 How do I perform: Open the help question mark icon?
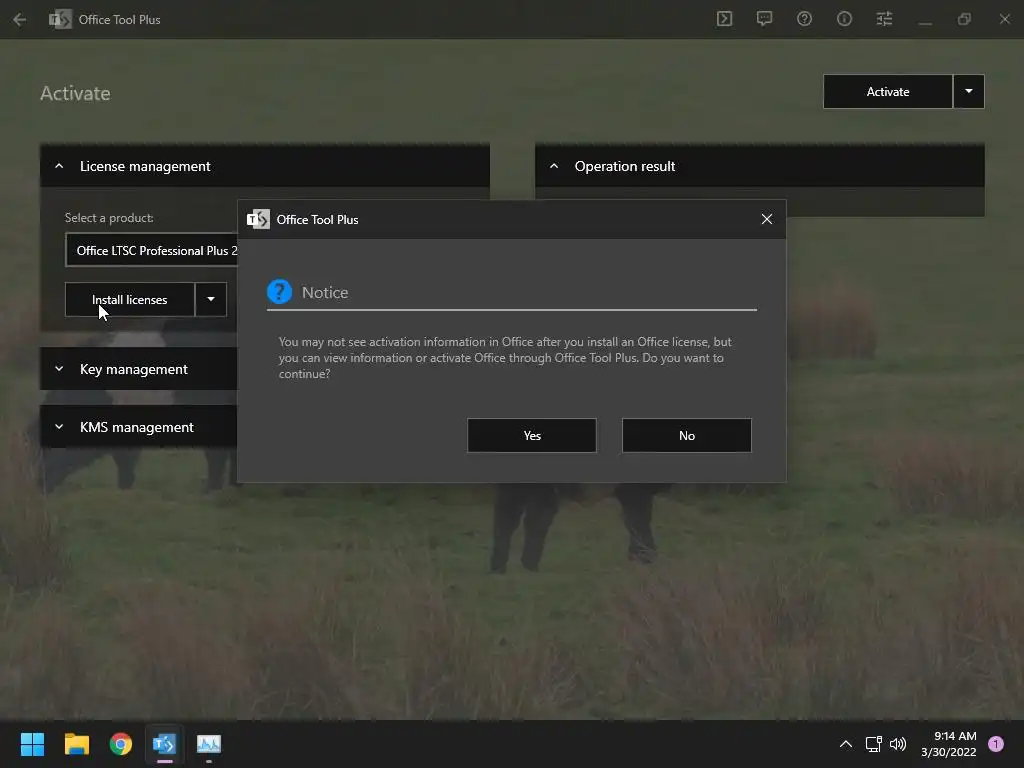805,19
